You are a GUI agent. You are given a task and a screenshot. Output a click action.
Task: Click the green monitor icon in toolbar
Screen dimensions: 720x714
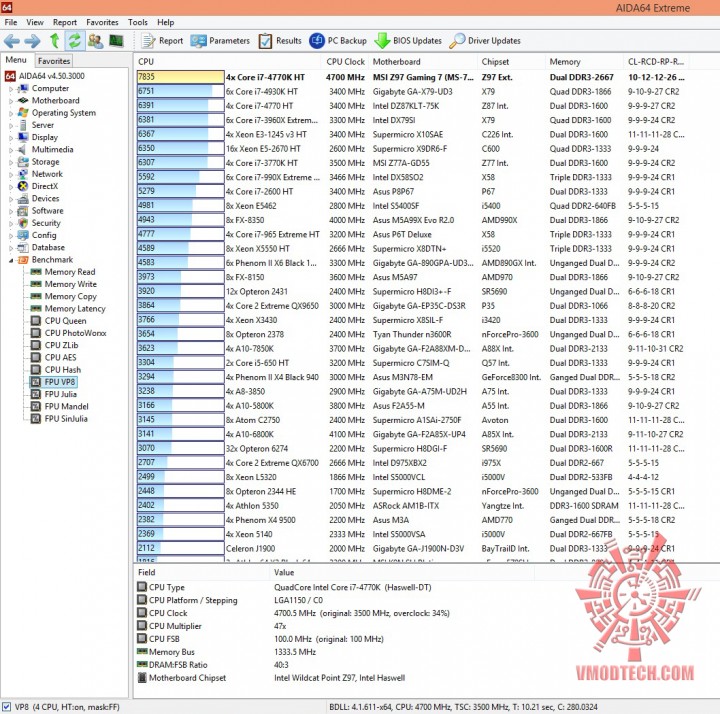(x=116, y=41)
